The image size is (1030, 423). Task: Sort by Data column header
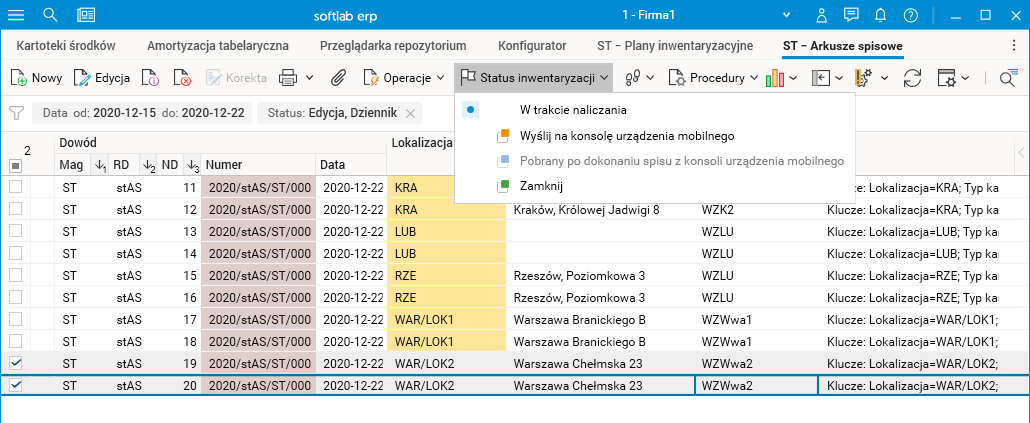coord(351,165)
